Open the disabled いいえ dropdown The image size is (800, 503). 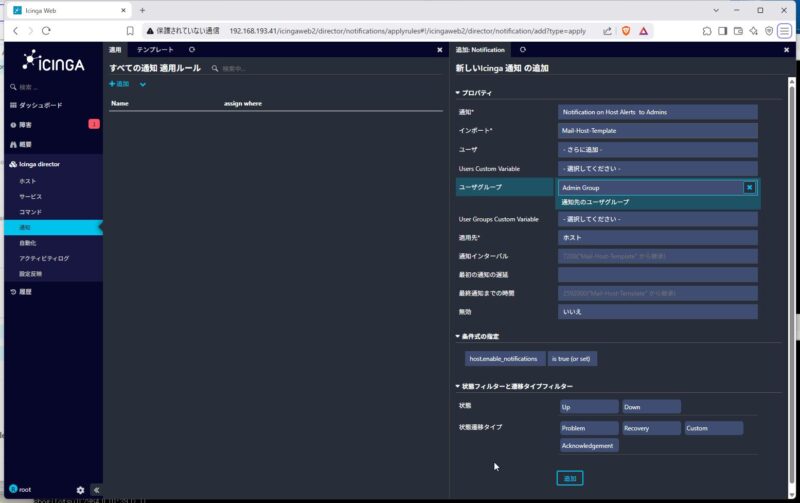point(658,312)
